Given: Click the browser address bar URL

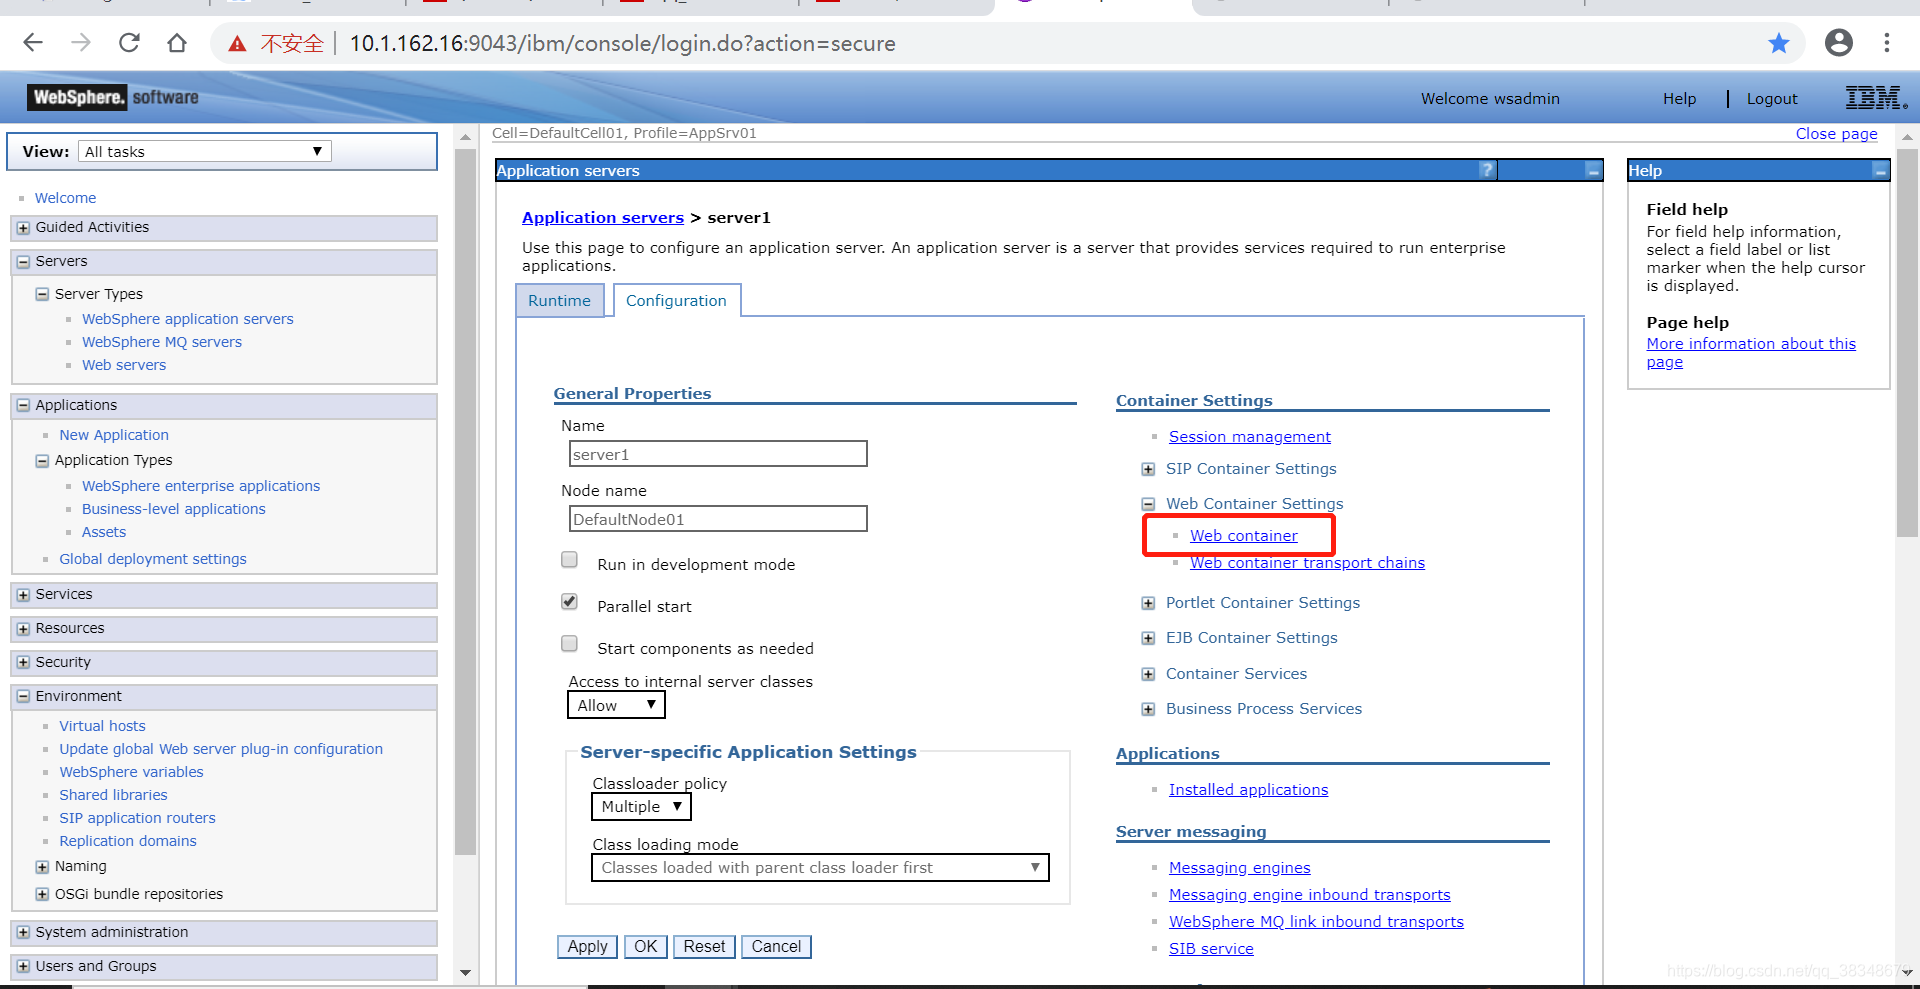Looking at the screenshot, I should (622, 43).
